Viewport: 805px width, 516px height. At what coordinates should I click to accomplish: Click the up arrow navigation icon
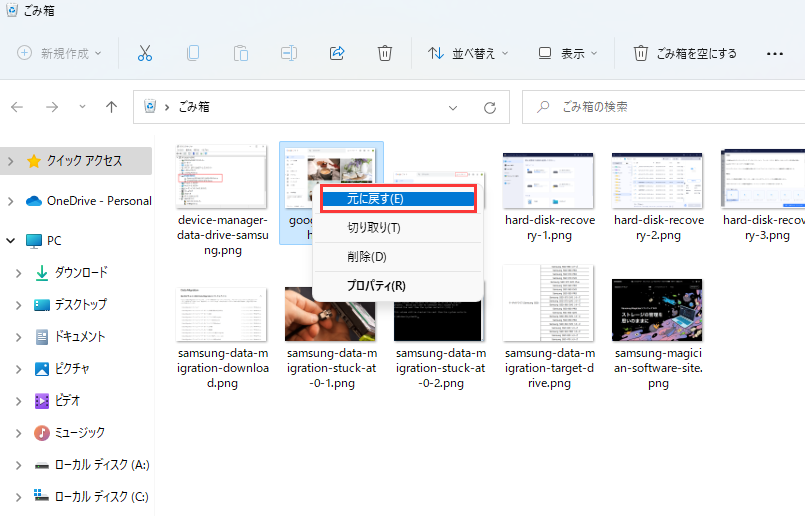pos(112,107)
